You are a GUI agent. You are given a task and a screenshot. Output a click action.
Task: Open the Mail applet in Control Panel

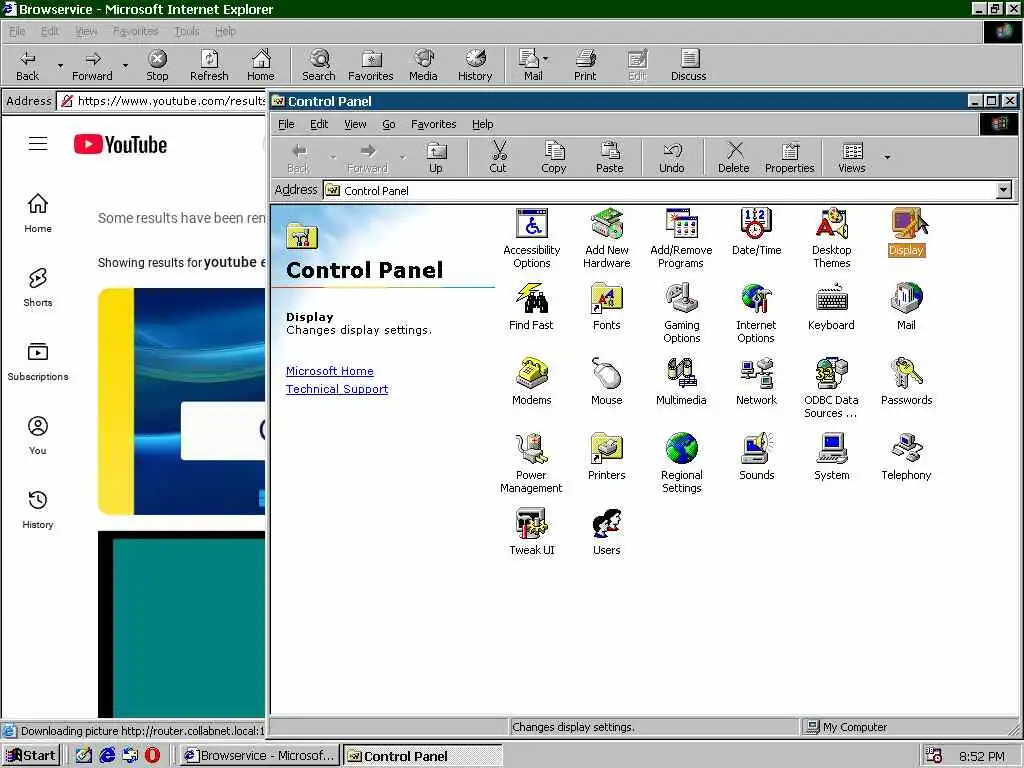pyautogui.click(x=906, y=307)
